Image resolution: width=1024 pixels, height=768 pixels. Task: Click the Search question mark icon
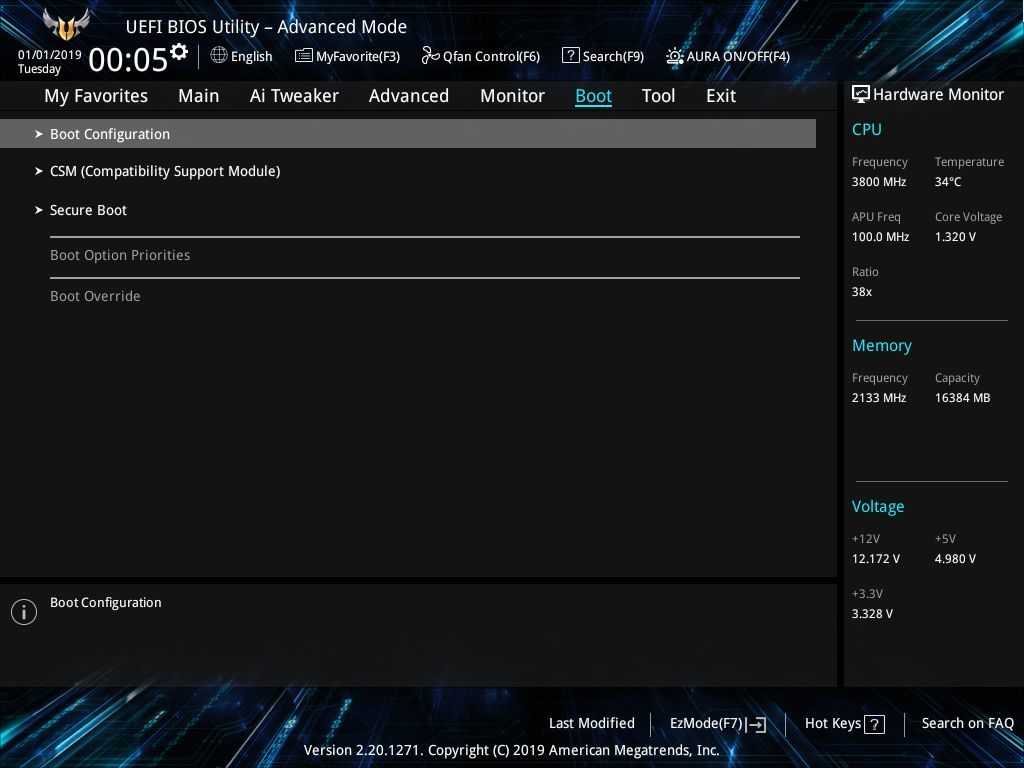(x=570, y=56)
